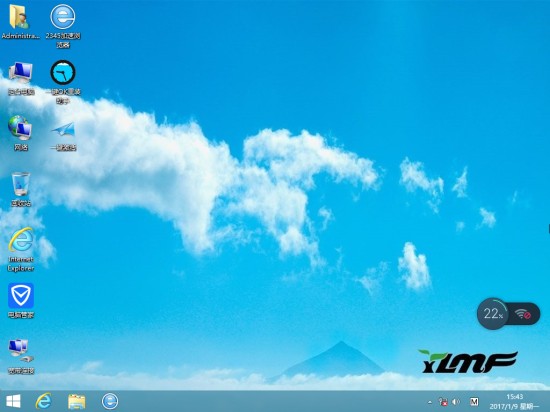
Task: Select the Network globe desktop icon
Action: click(x=21, y=133)
